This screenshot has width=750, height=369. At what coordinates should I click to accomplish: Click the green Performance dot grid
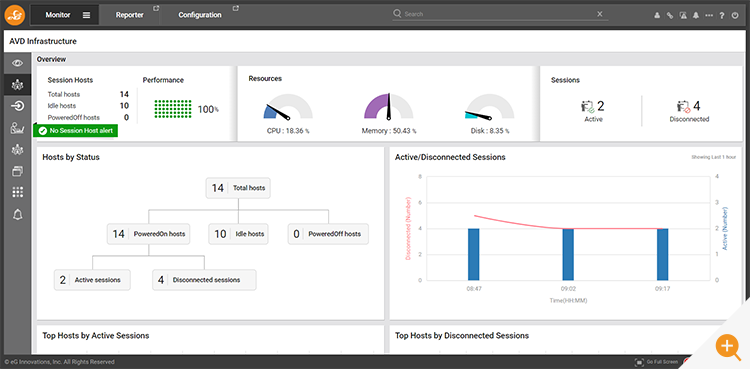[x=173, y=109]
